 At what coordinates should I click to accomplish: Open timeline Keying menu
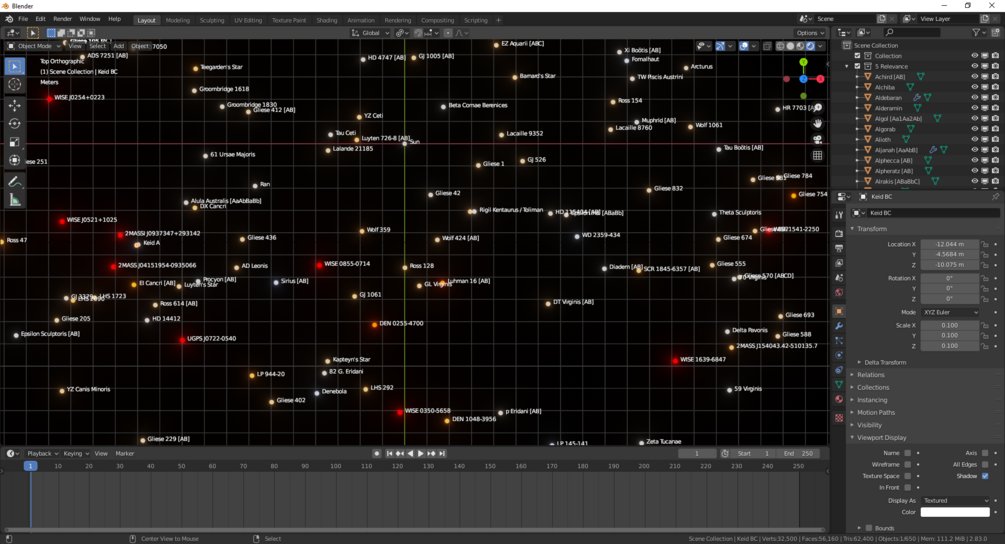[76, 454]
